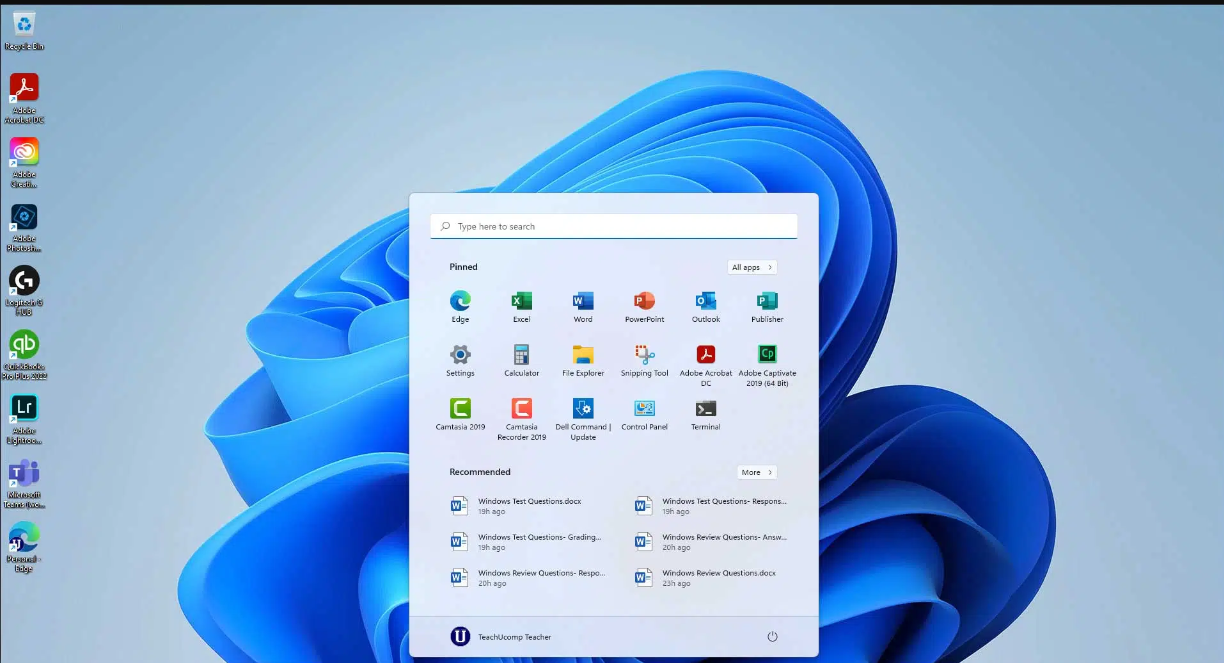Open the TeachUcomp Teacher account menu
The height and width of the screenshot is (663, 1224).
[501, 637]
